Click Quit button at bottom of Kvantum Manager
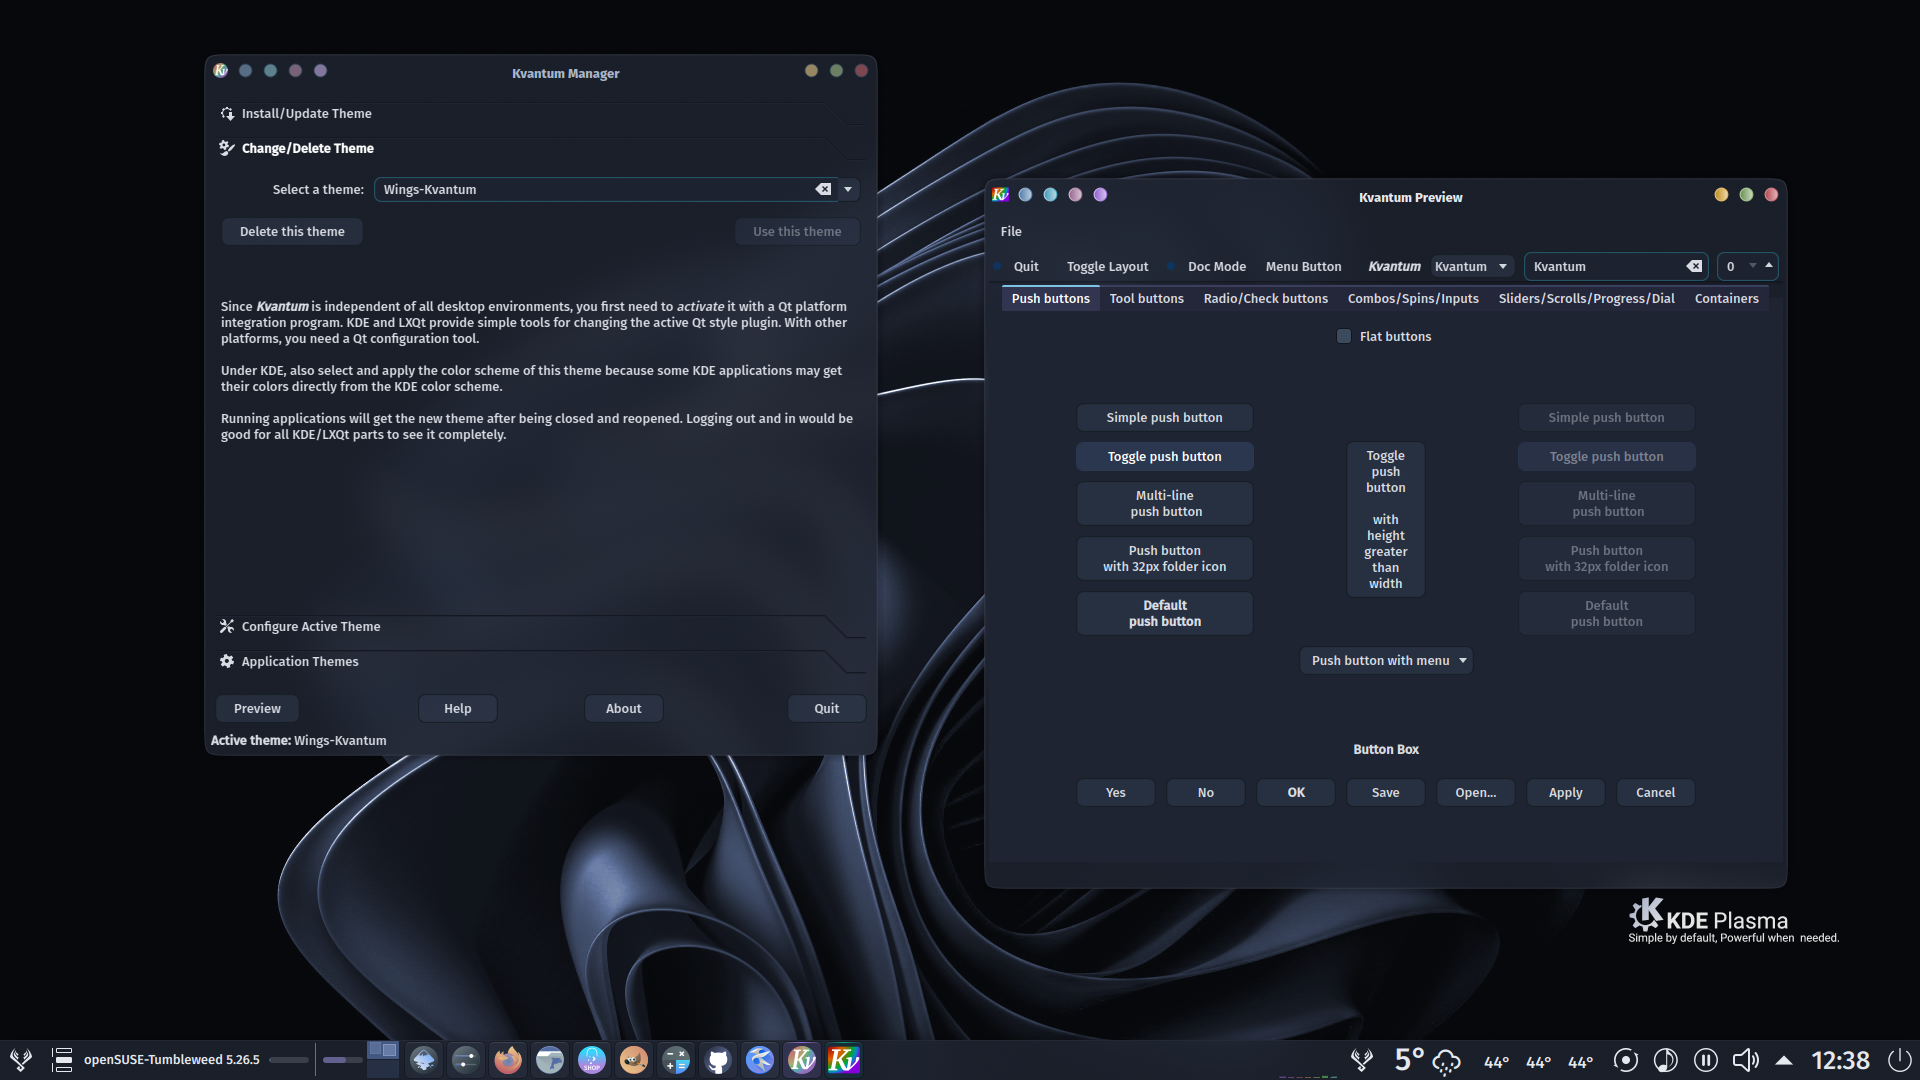Image resolution: width=1920 pixels, height=1080 pixels. (x=826, y=708)
